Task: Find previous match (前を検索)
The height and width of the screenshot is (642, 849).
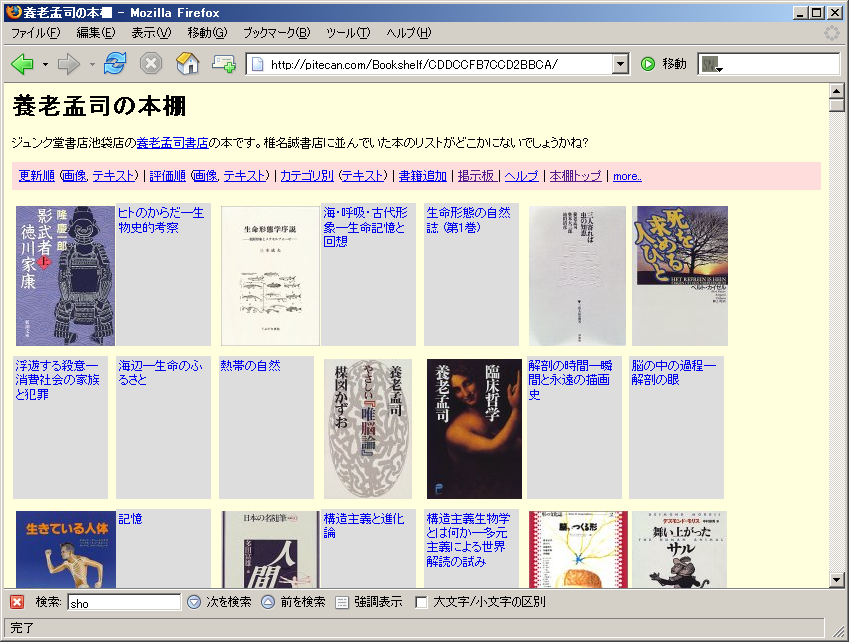Action: coord(293,602)
